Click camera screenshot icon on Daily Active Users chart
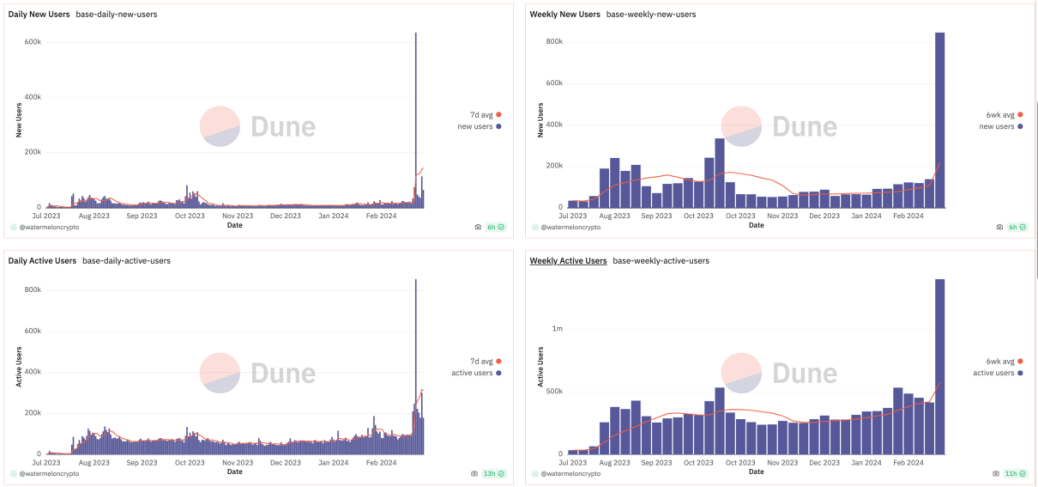This screenshot has height=487, width=1038. 474,474
